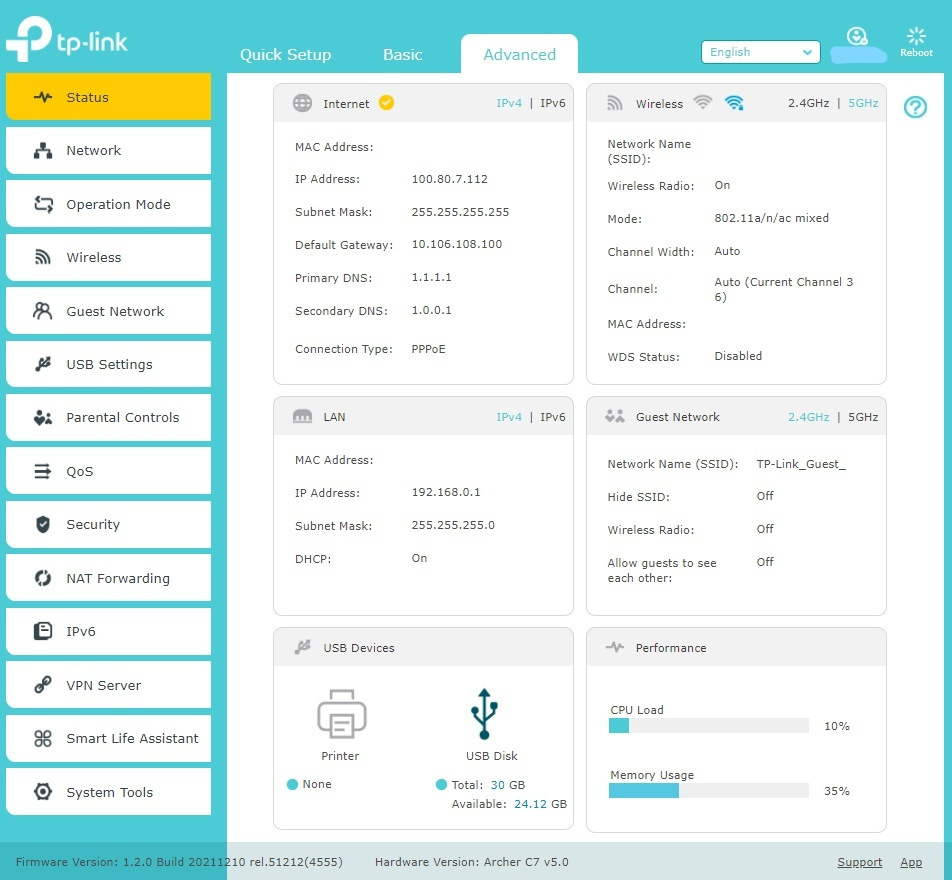Switch Guest Network panel to 5GHz

point(863,417)
